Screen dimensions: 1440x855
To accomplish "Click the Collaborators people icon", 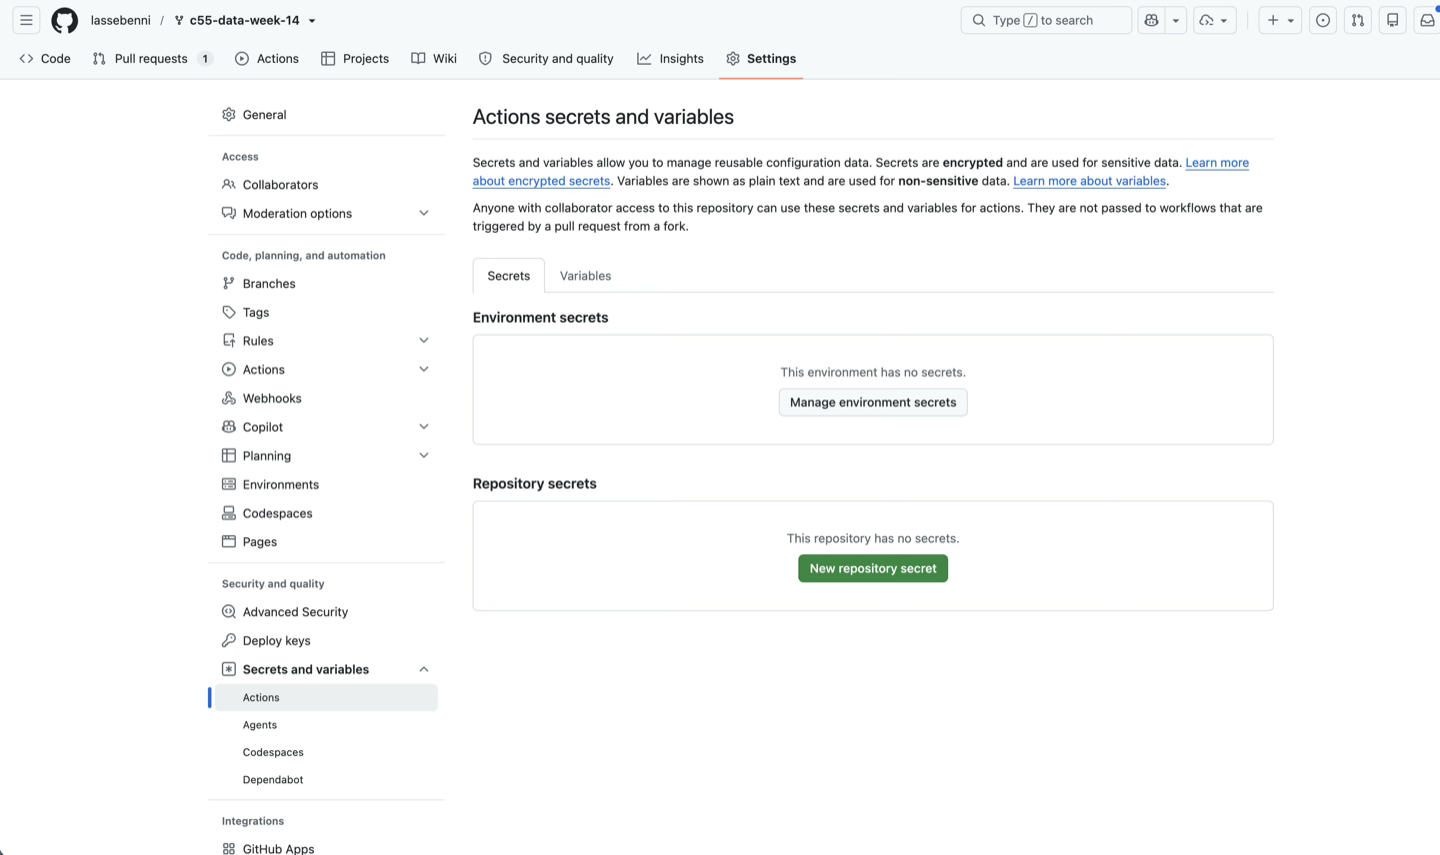I will pyautogui.click(x=229, y=185).
